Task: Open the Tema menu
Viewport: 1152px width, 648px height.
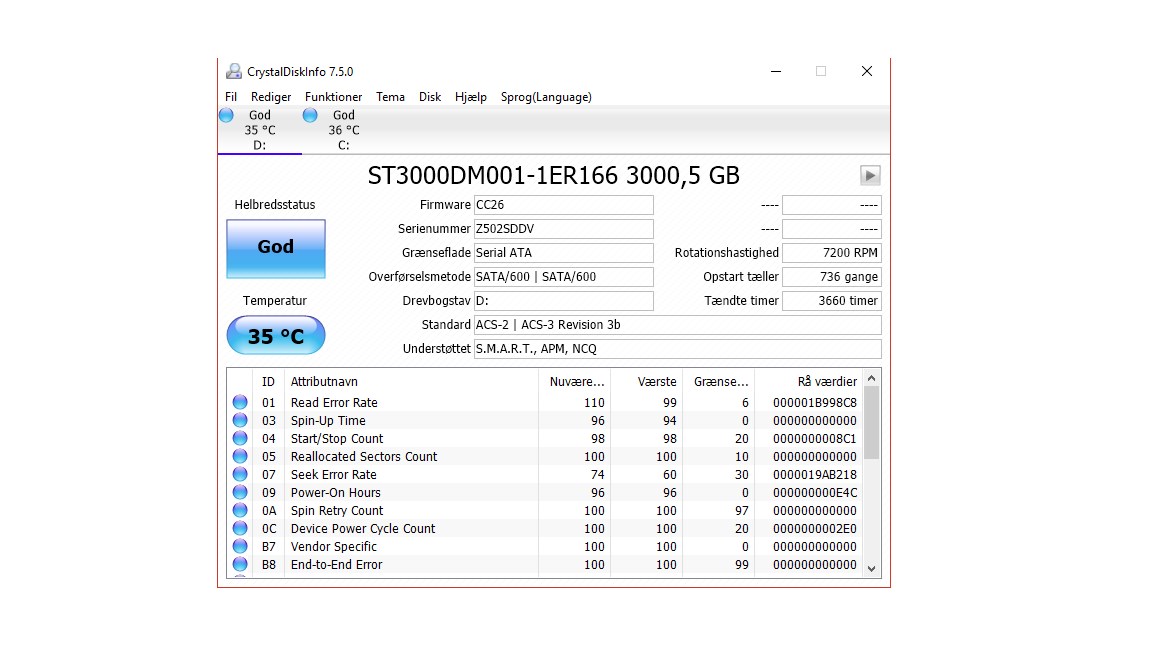Action: [x=390, y=97]
